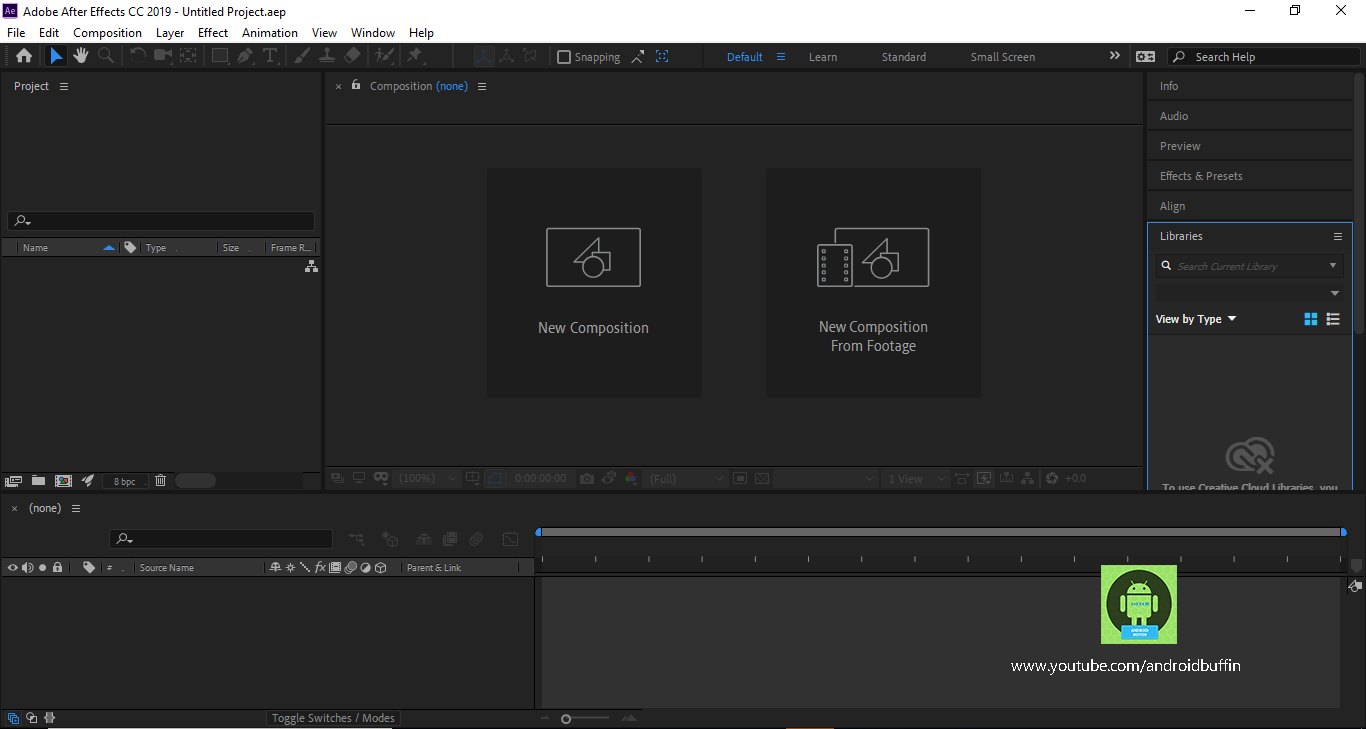This screenshot has height=729, width=1366.
Task: Select the Horizontal Type tool
Action: (x=270, y=56)
